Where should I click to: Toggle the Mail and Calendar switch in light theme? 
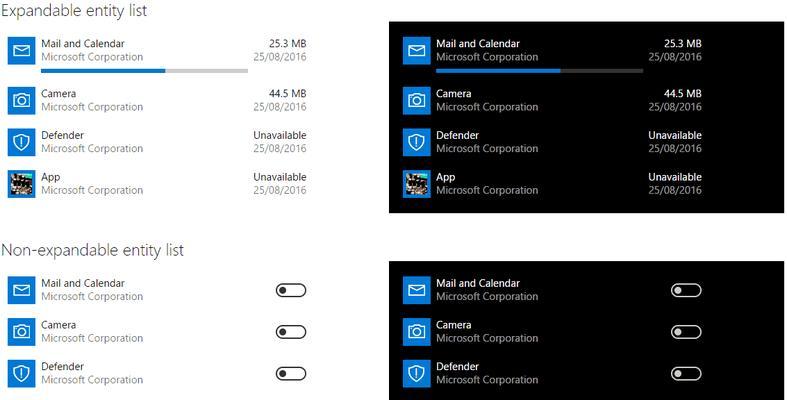click(x=290, y=290)
